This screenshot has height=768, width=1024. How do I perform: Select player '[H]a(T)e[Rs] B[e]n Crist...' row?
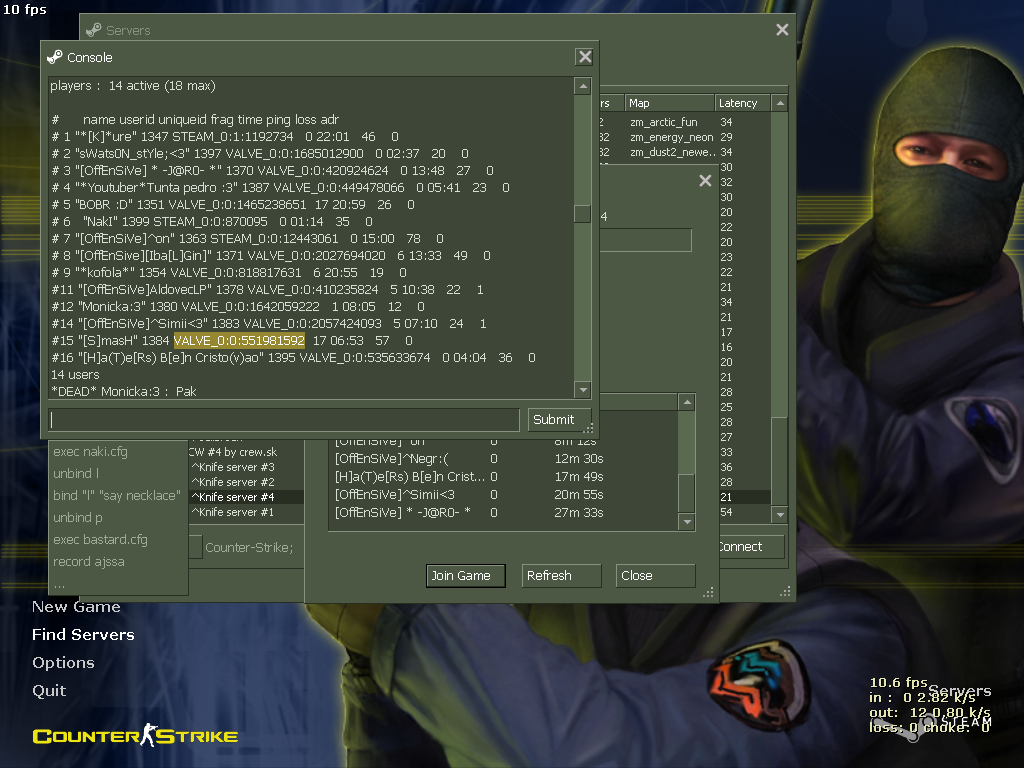[x=503, y=477]
